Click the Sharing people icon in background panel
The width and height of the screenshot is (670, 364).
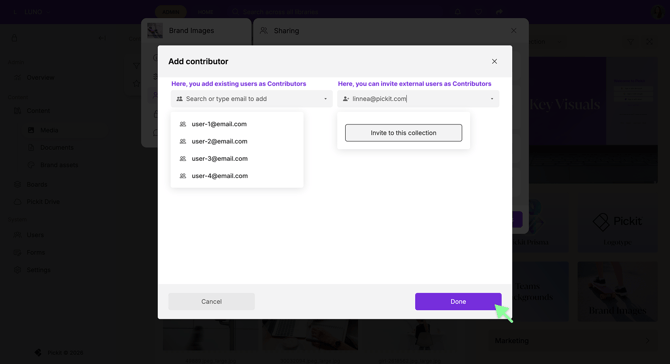tap(264, 31)
